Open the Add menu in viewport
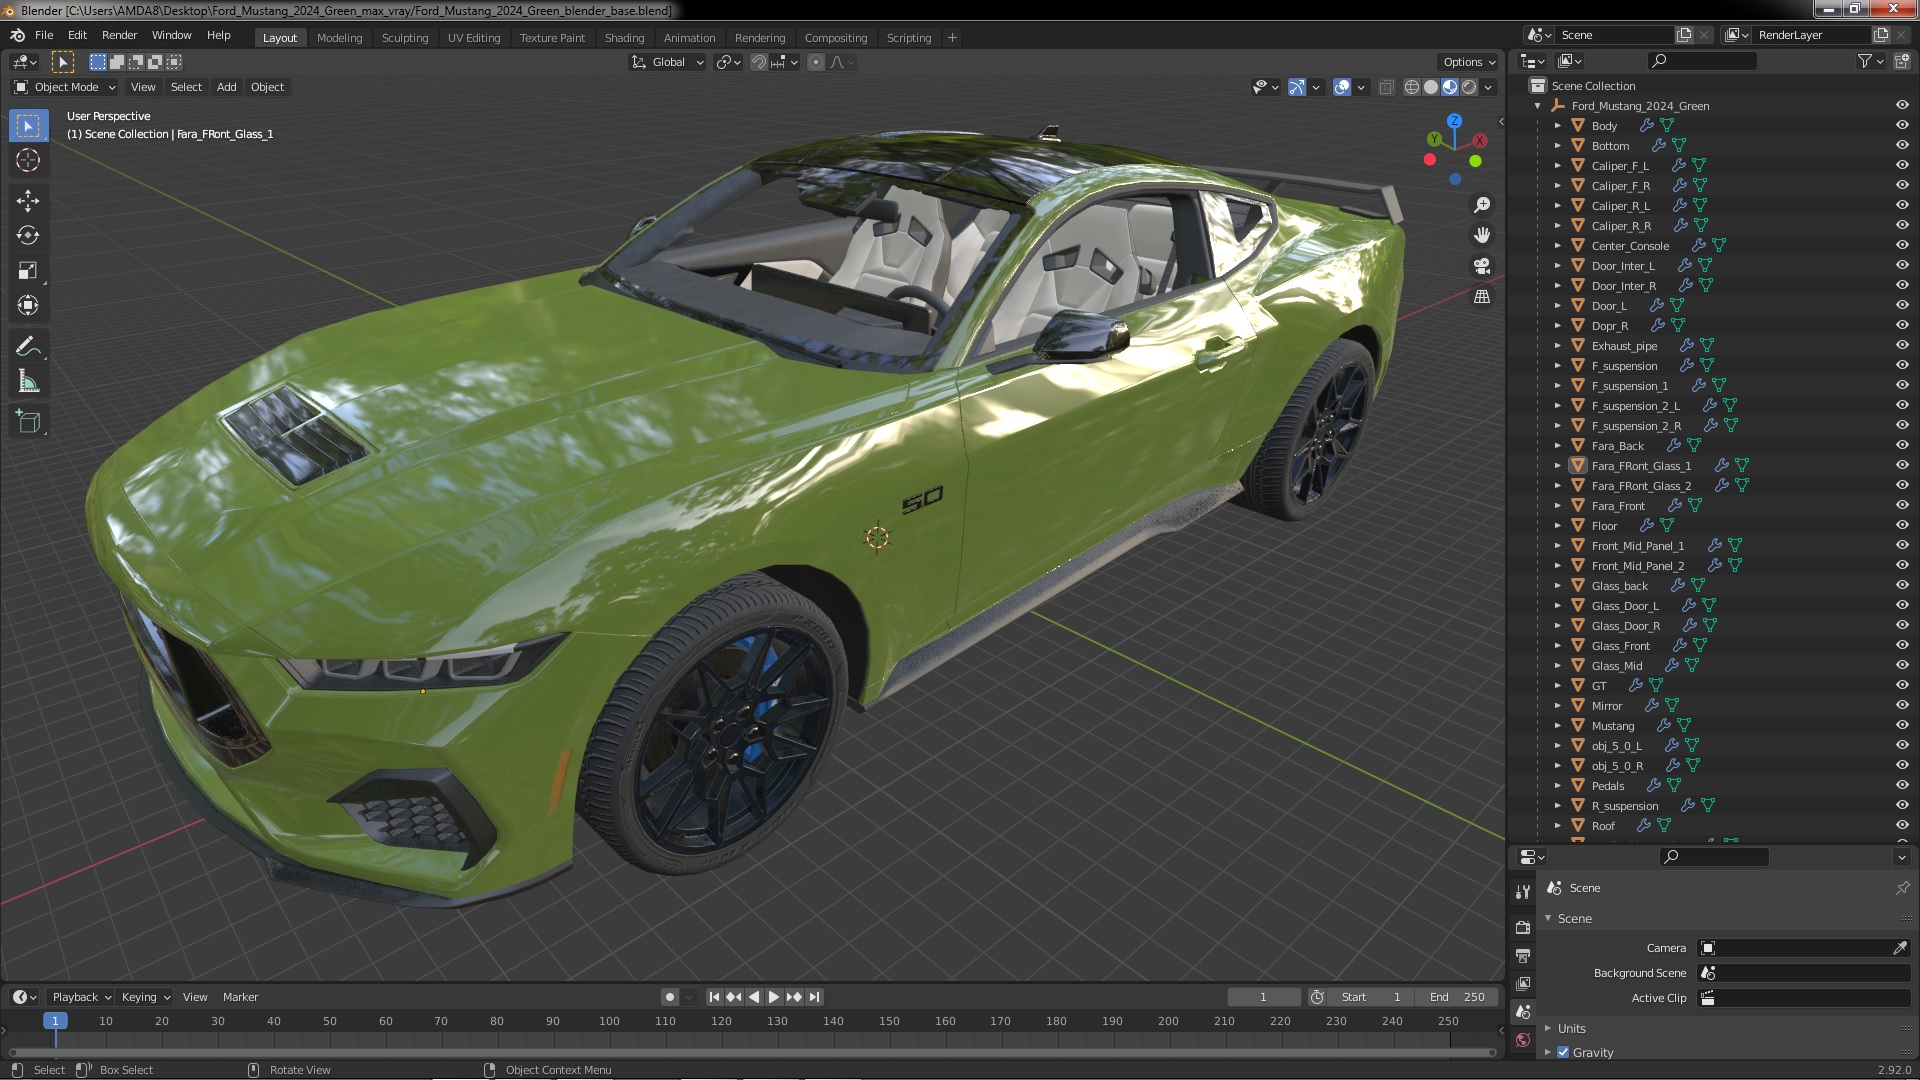The image size is (1920, 1080). pyautogui.click(x=227, y=87)
